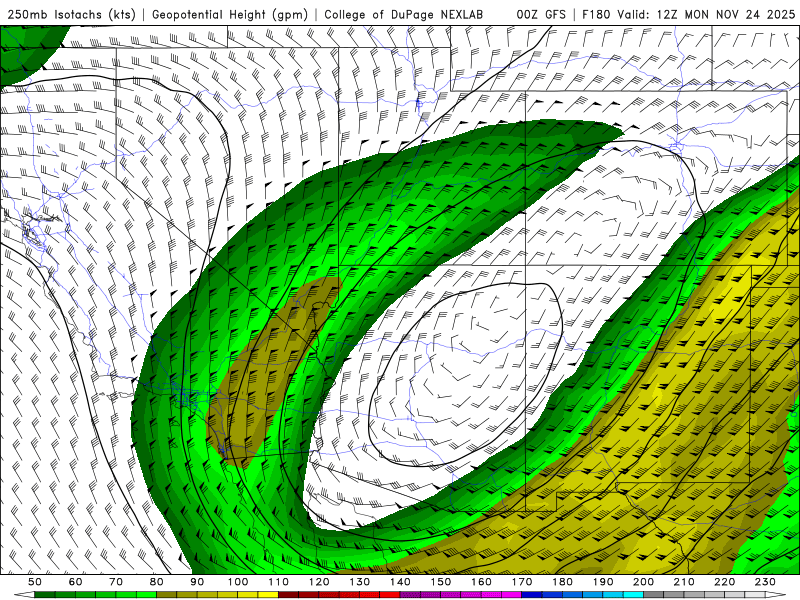Click the legend value '130'
This screenshot has height=600, width=800.
pyautogui.click(x=360, y=582)
